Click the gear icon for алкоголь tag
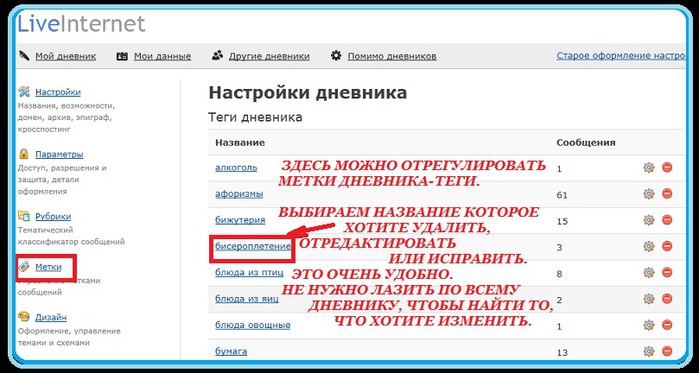This screenshot has height=373, width=699. coord(649,168)
